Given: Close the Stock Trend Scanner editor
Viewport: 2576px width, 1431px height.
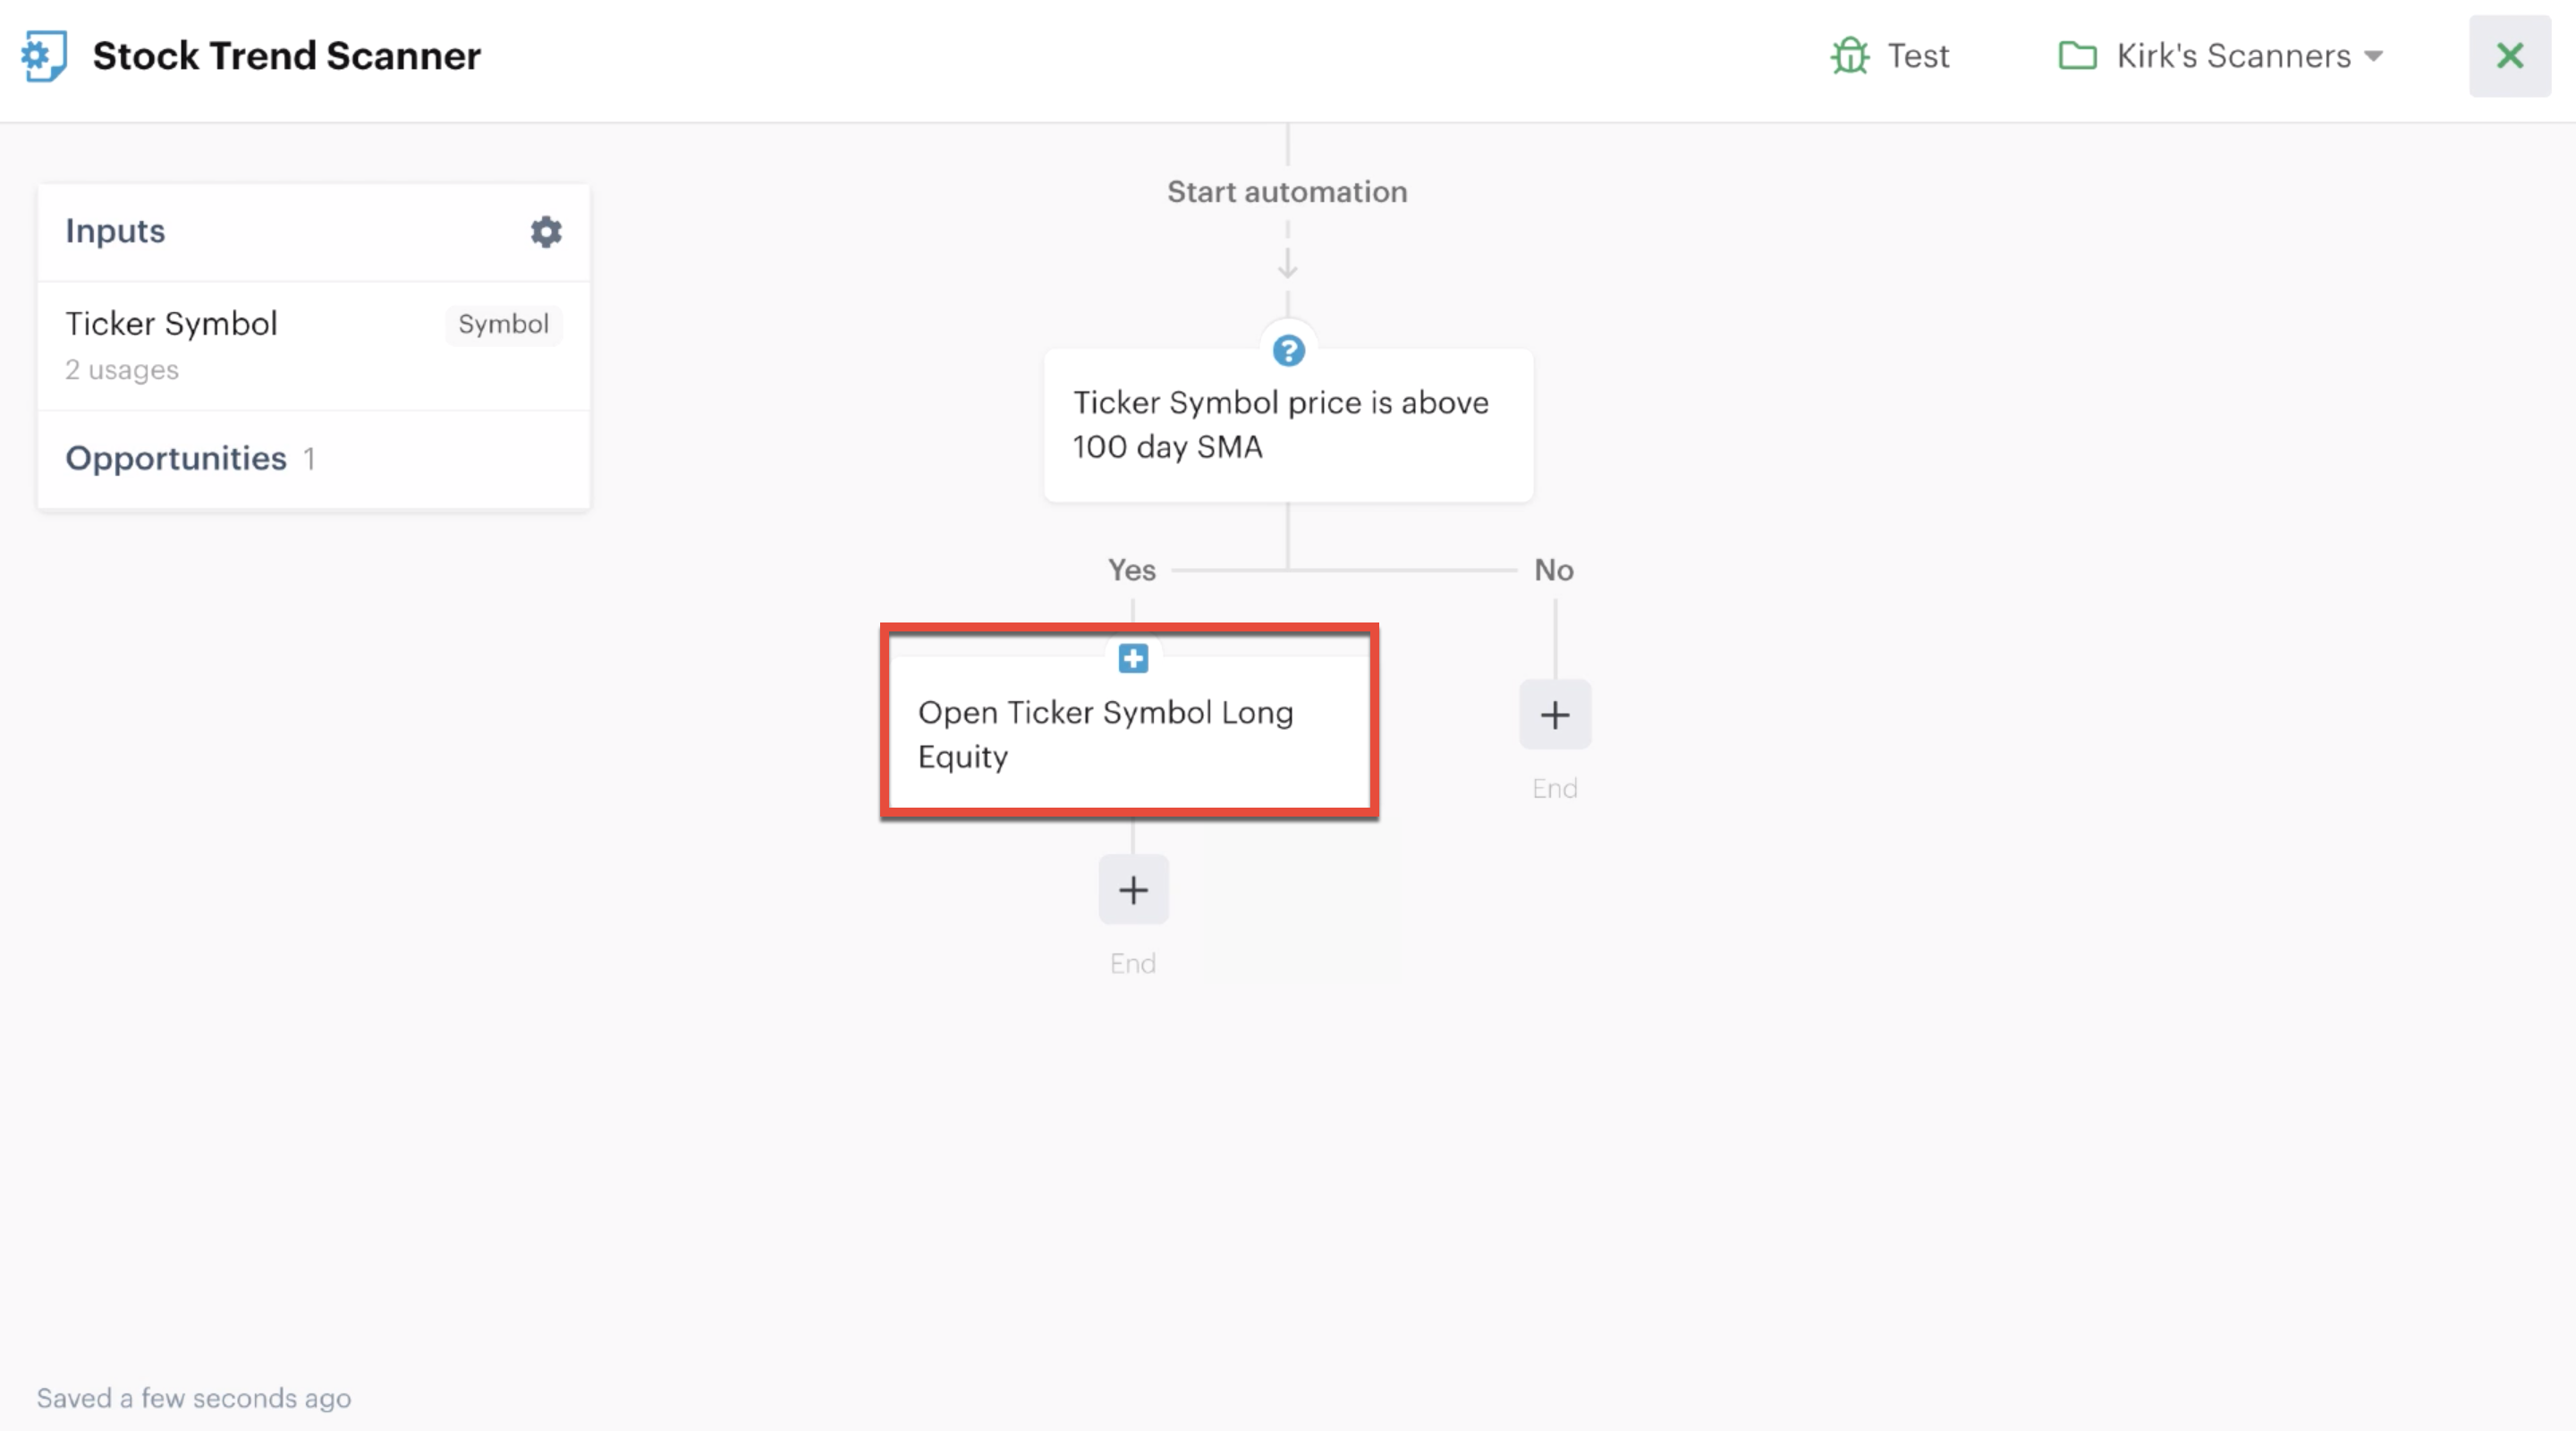Looking at the screenshot, I should [2509, 56].
